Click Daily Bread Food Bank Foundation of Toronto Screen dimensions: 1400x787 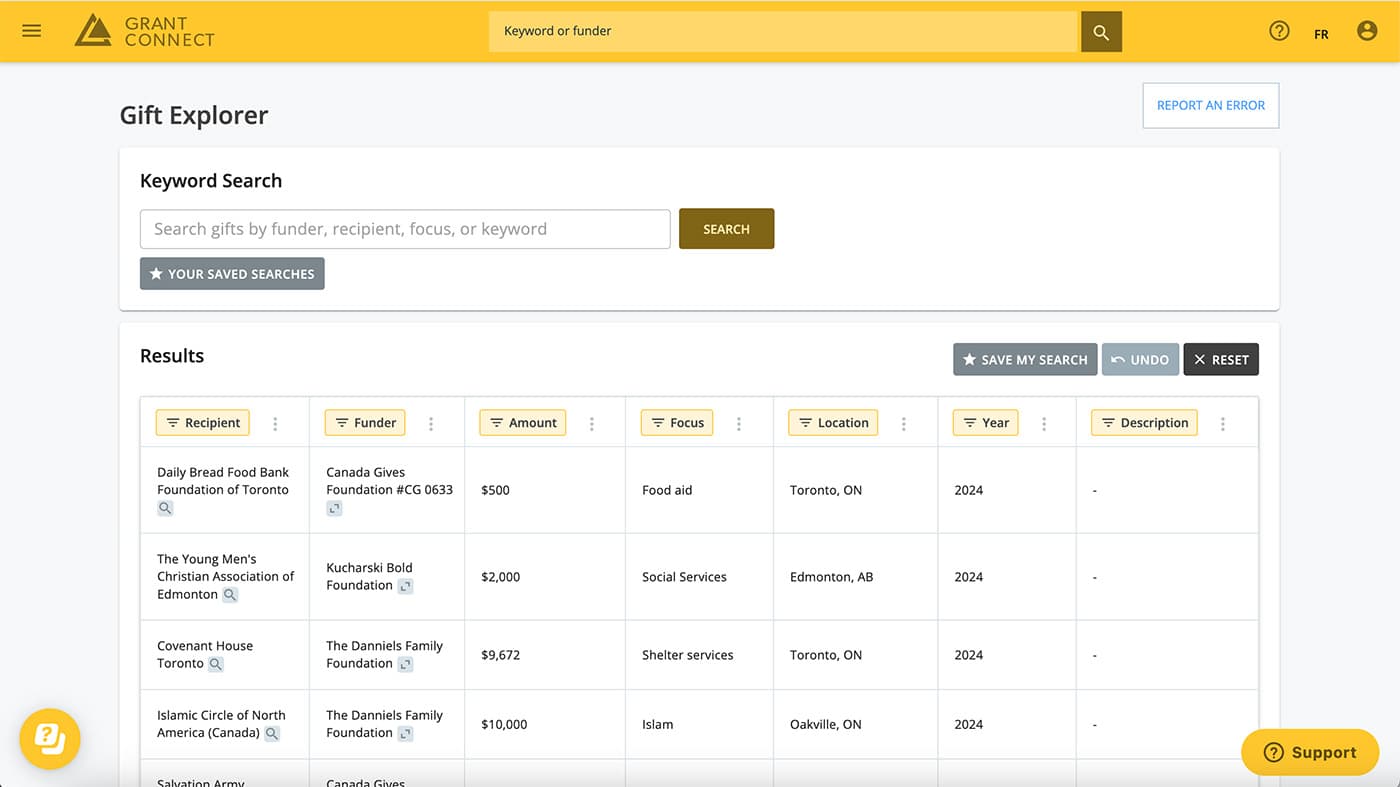click(x=223, y=481)
